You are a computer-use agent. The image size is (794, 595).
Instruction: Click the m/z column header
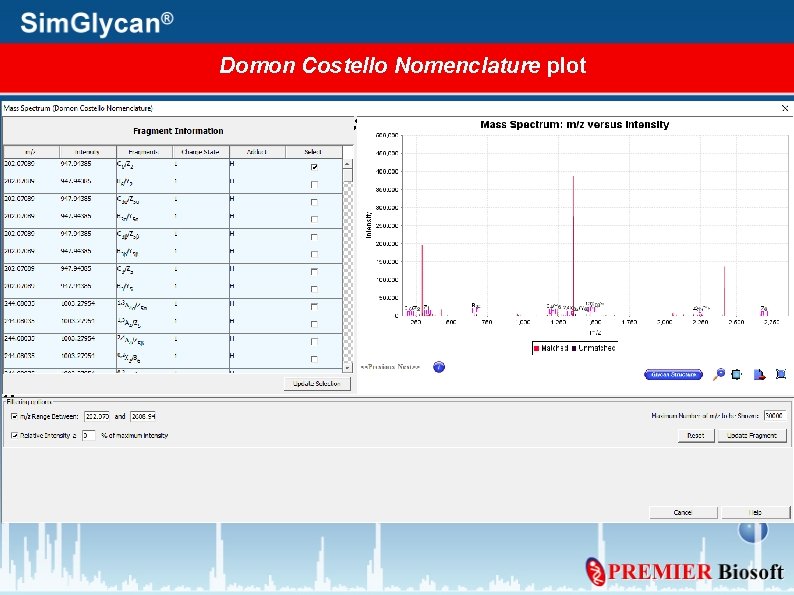31,152
